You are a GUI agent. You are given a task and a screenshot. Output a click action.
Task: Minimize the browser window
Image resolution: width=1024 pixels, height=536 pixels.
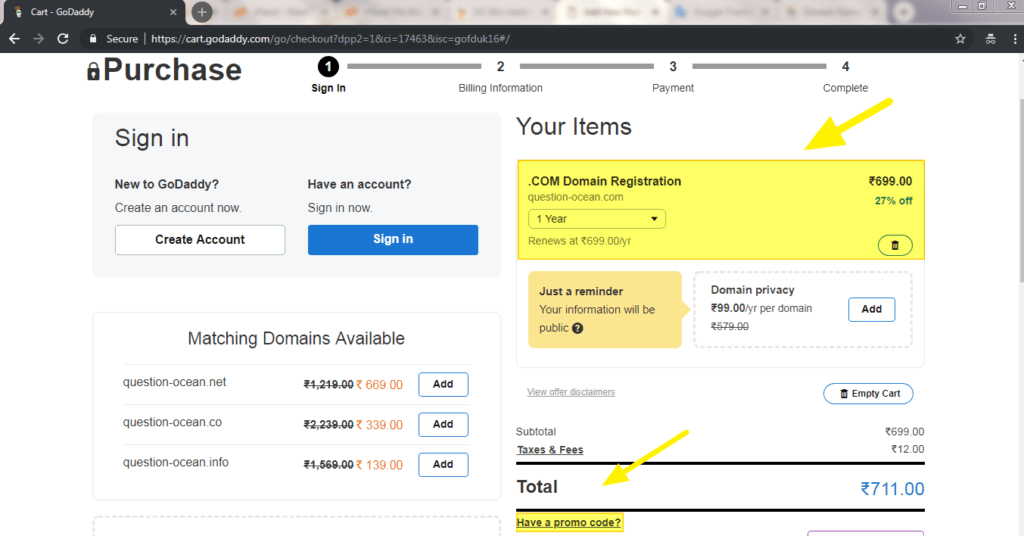[x=963, y=6]
